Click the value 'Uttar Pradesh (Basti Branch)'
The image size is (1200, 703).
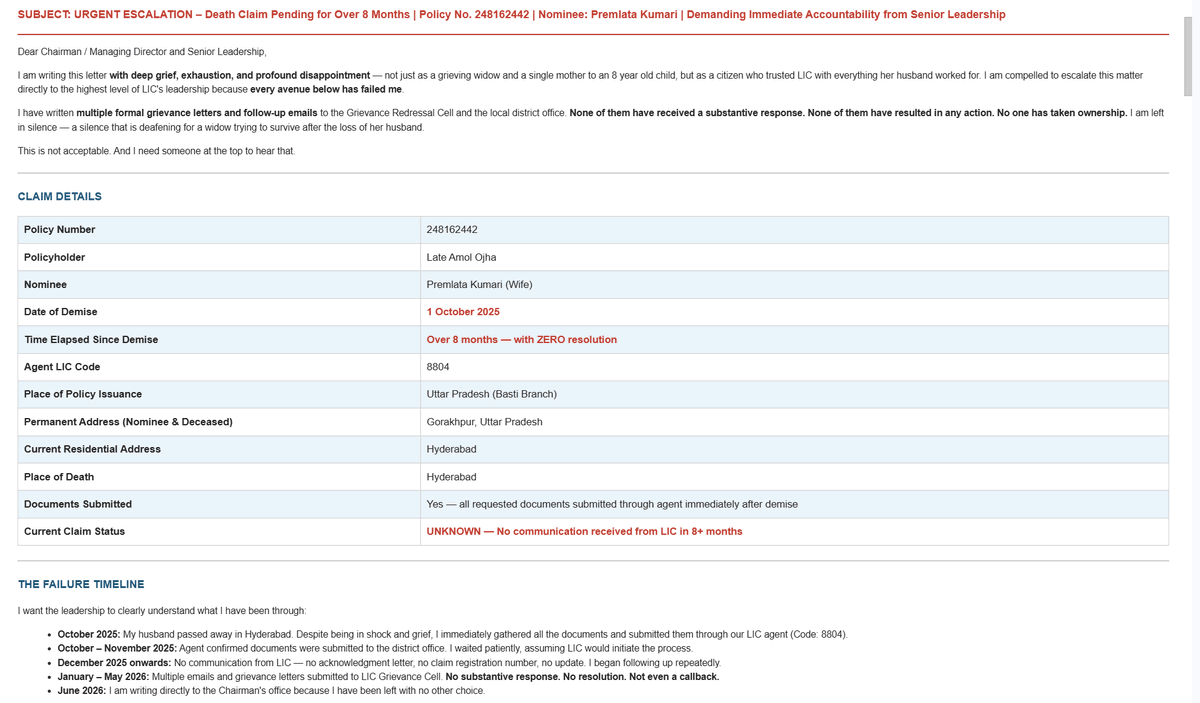click(491, 394)
